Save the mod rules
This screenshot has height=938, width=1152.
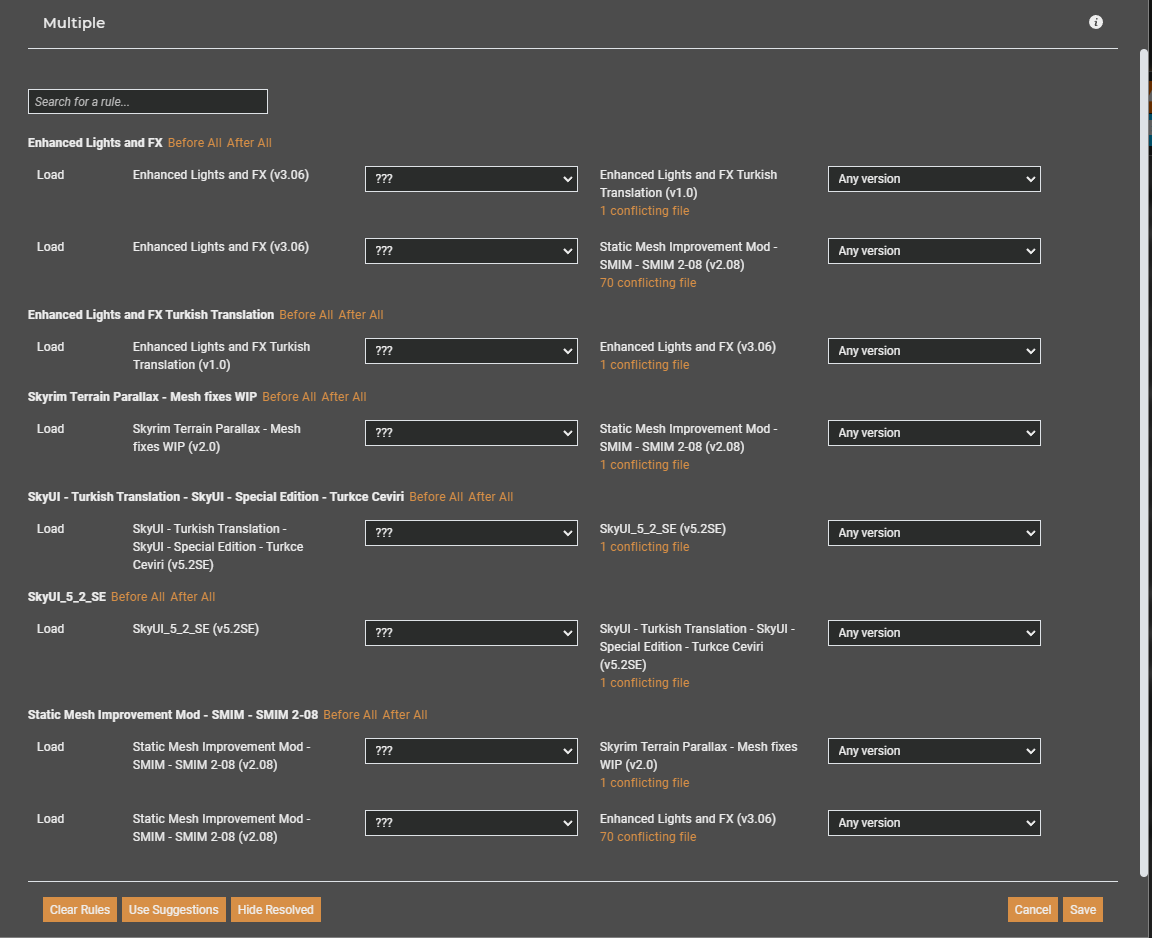1083,910
